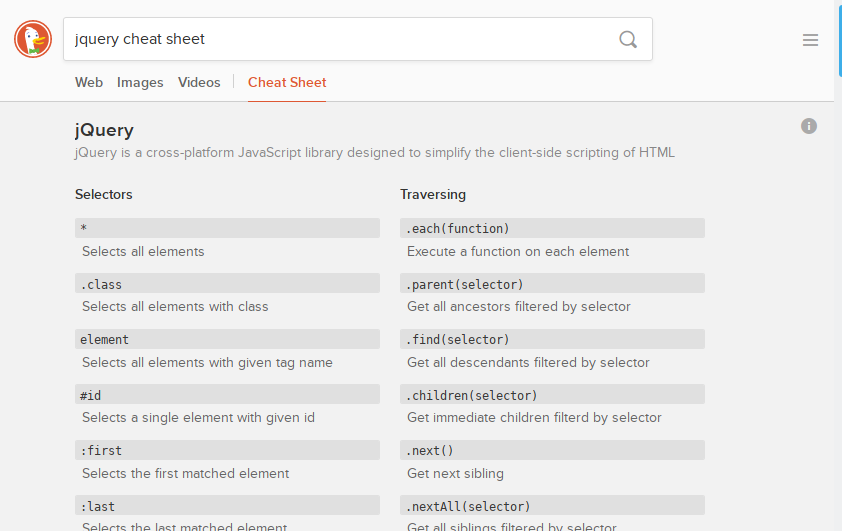Switch to the Web tab

coord(89,82)
